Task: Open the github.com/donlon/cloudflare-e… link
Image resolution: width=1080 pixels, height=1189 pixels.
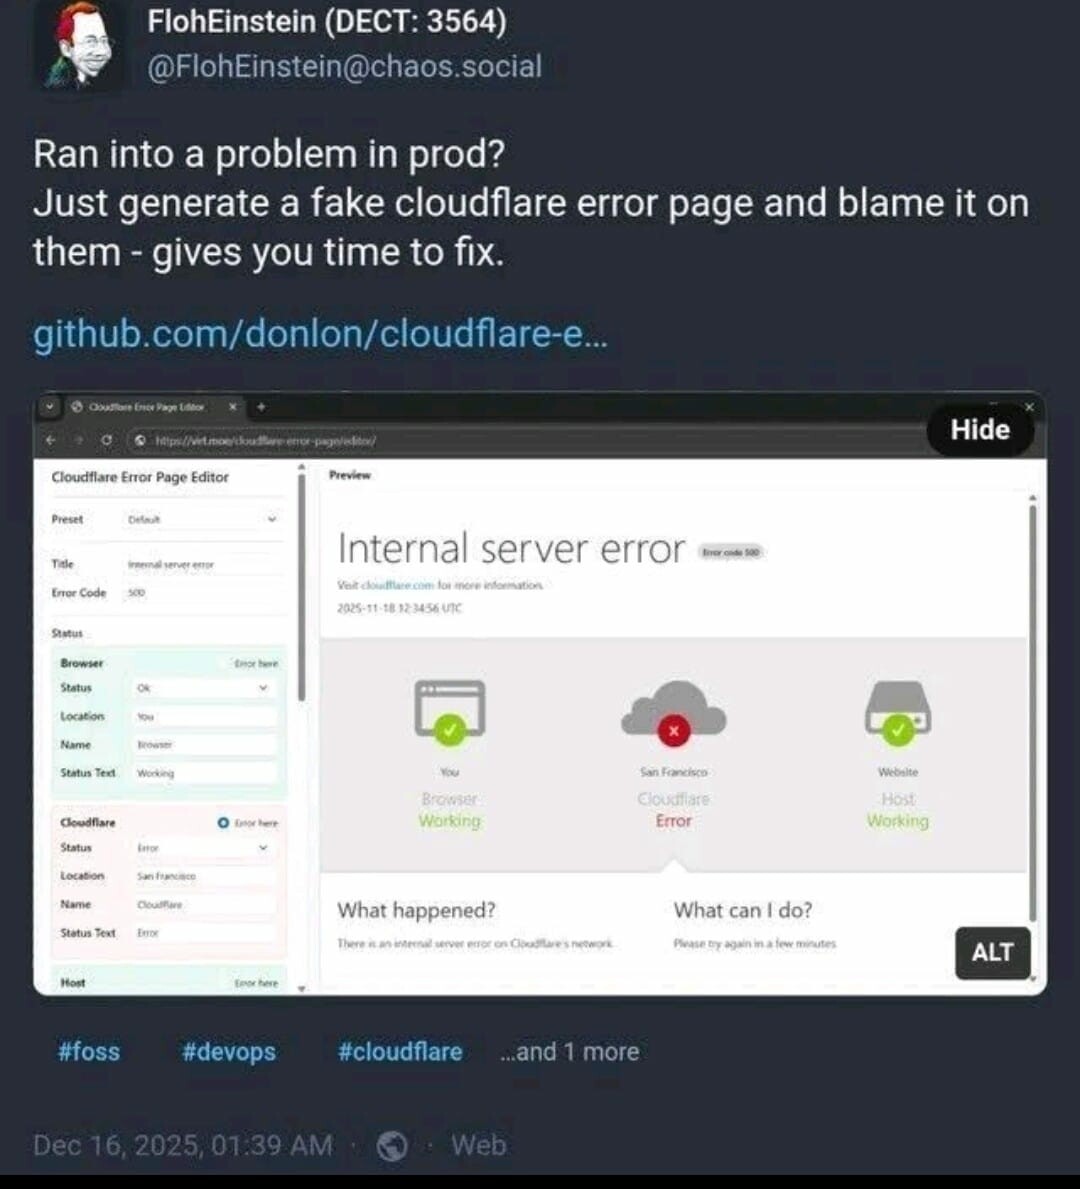Action: [x=320, y=332]
